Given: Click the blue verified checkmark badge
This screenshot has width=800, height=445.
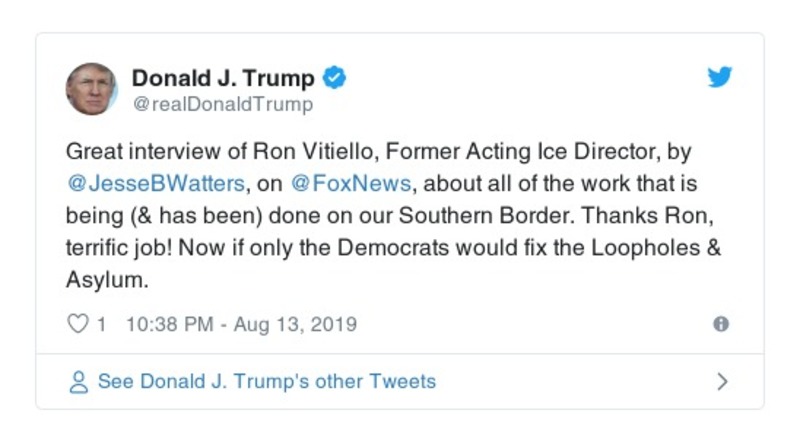Looking at the screenshot, I should coord(336,78).
